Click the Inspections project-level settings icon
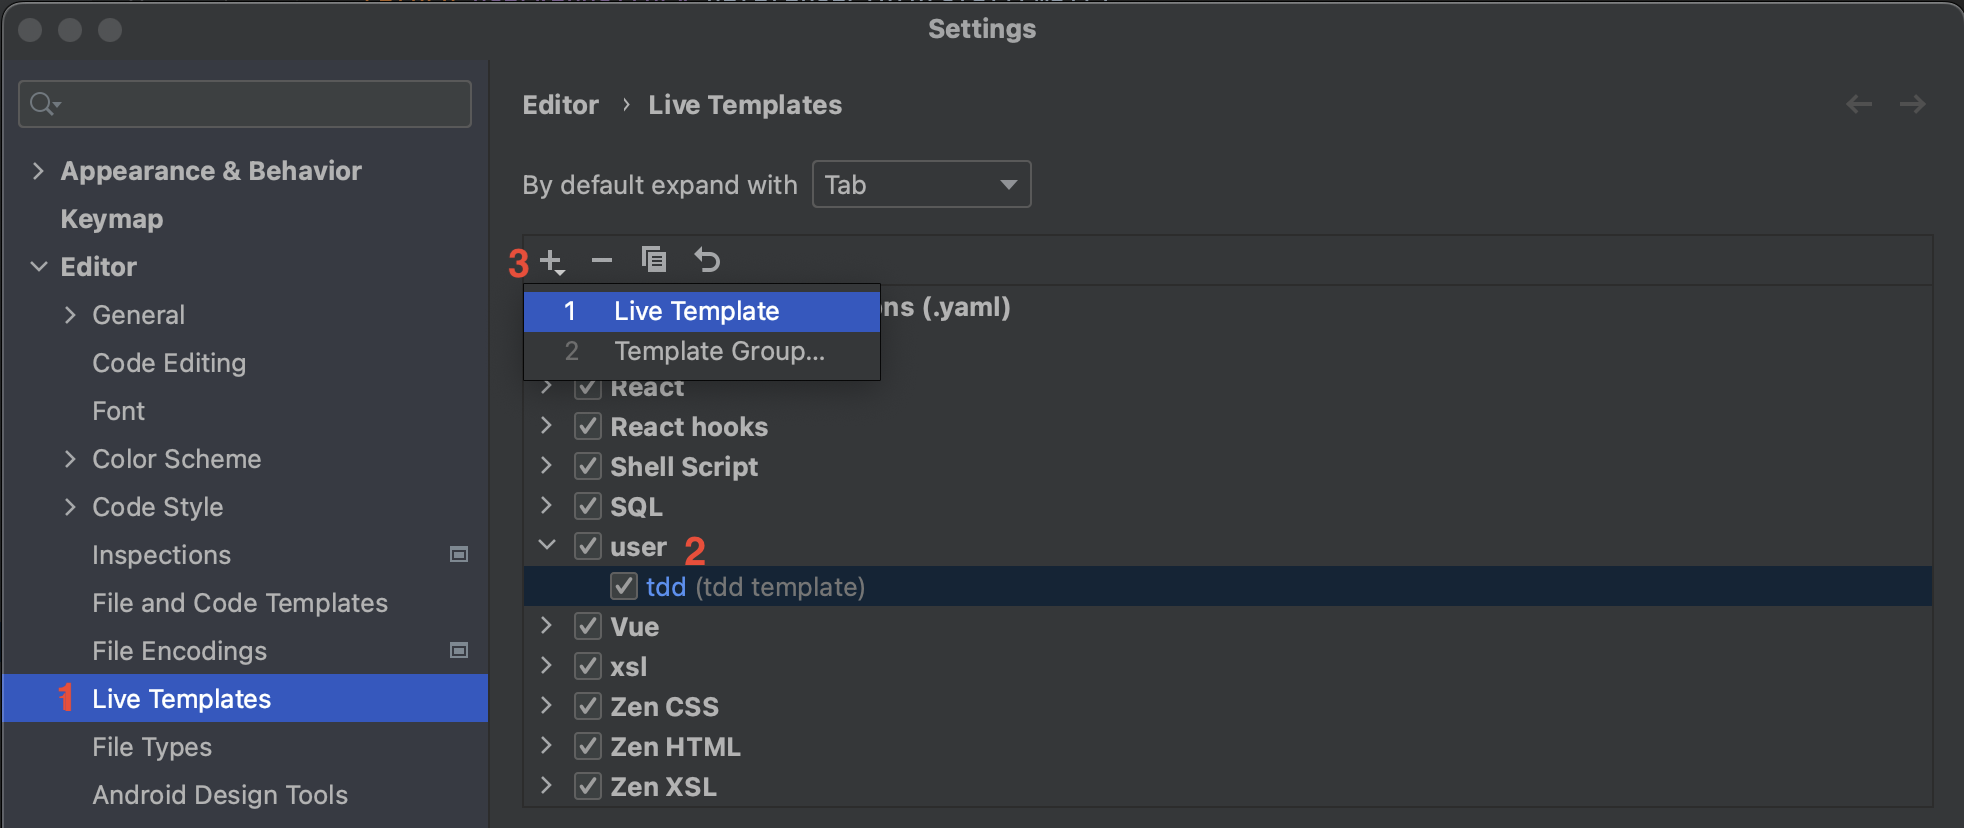Viewport: 1964px width, 828px height. pyautogui.click(x=459, y=555)
